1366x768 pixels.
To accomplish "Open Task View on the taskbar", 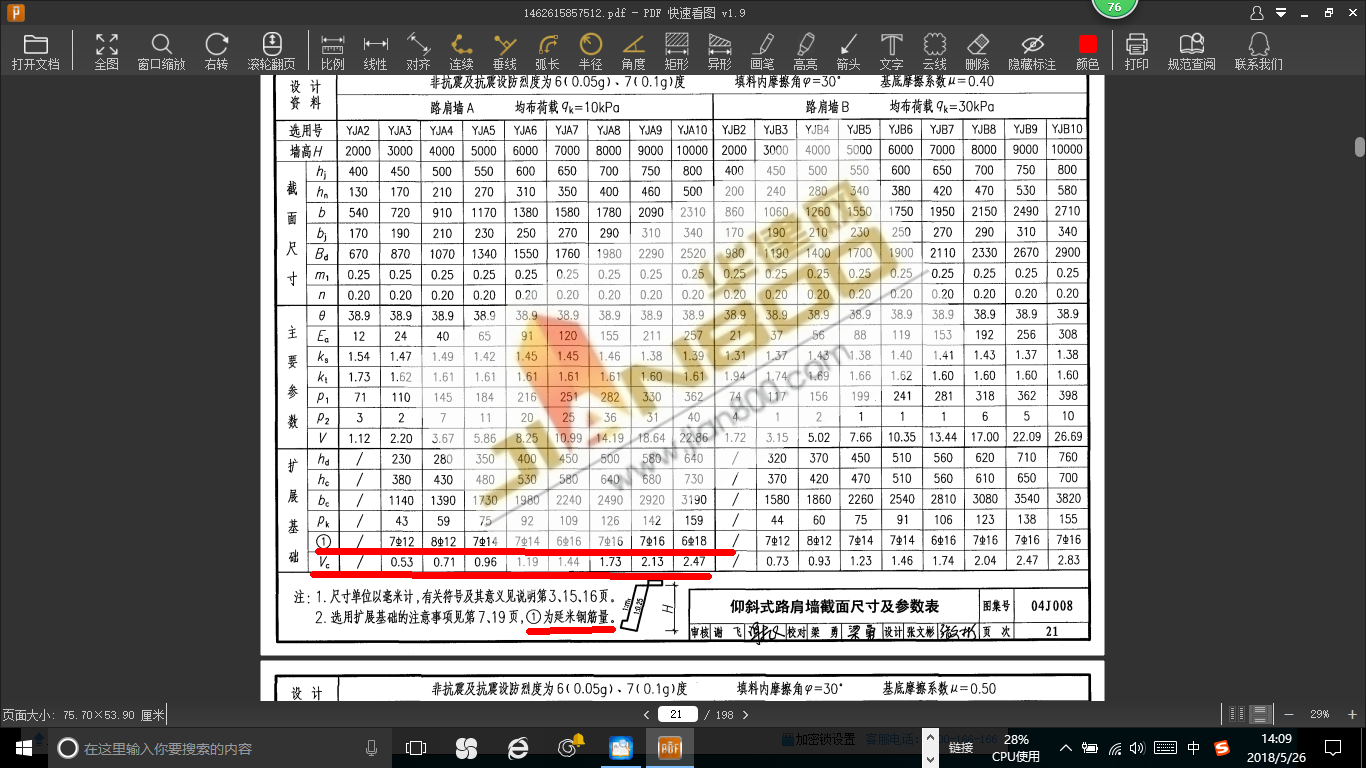I will [x=416, y=747].
